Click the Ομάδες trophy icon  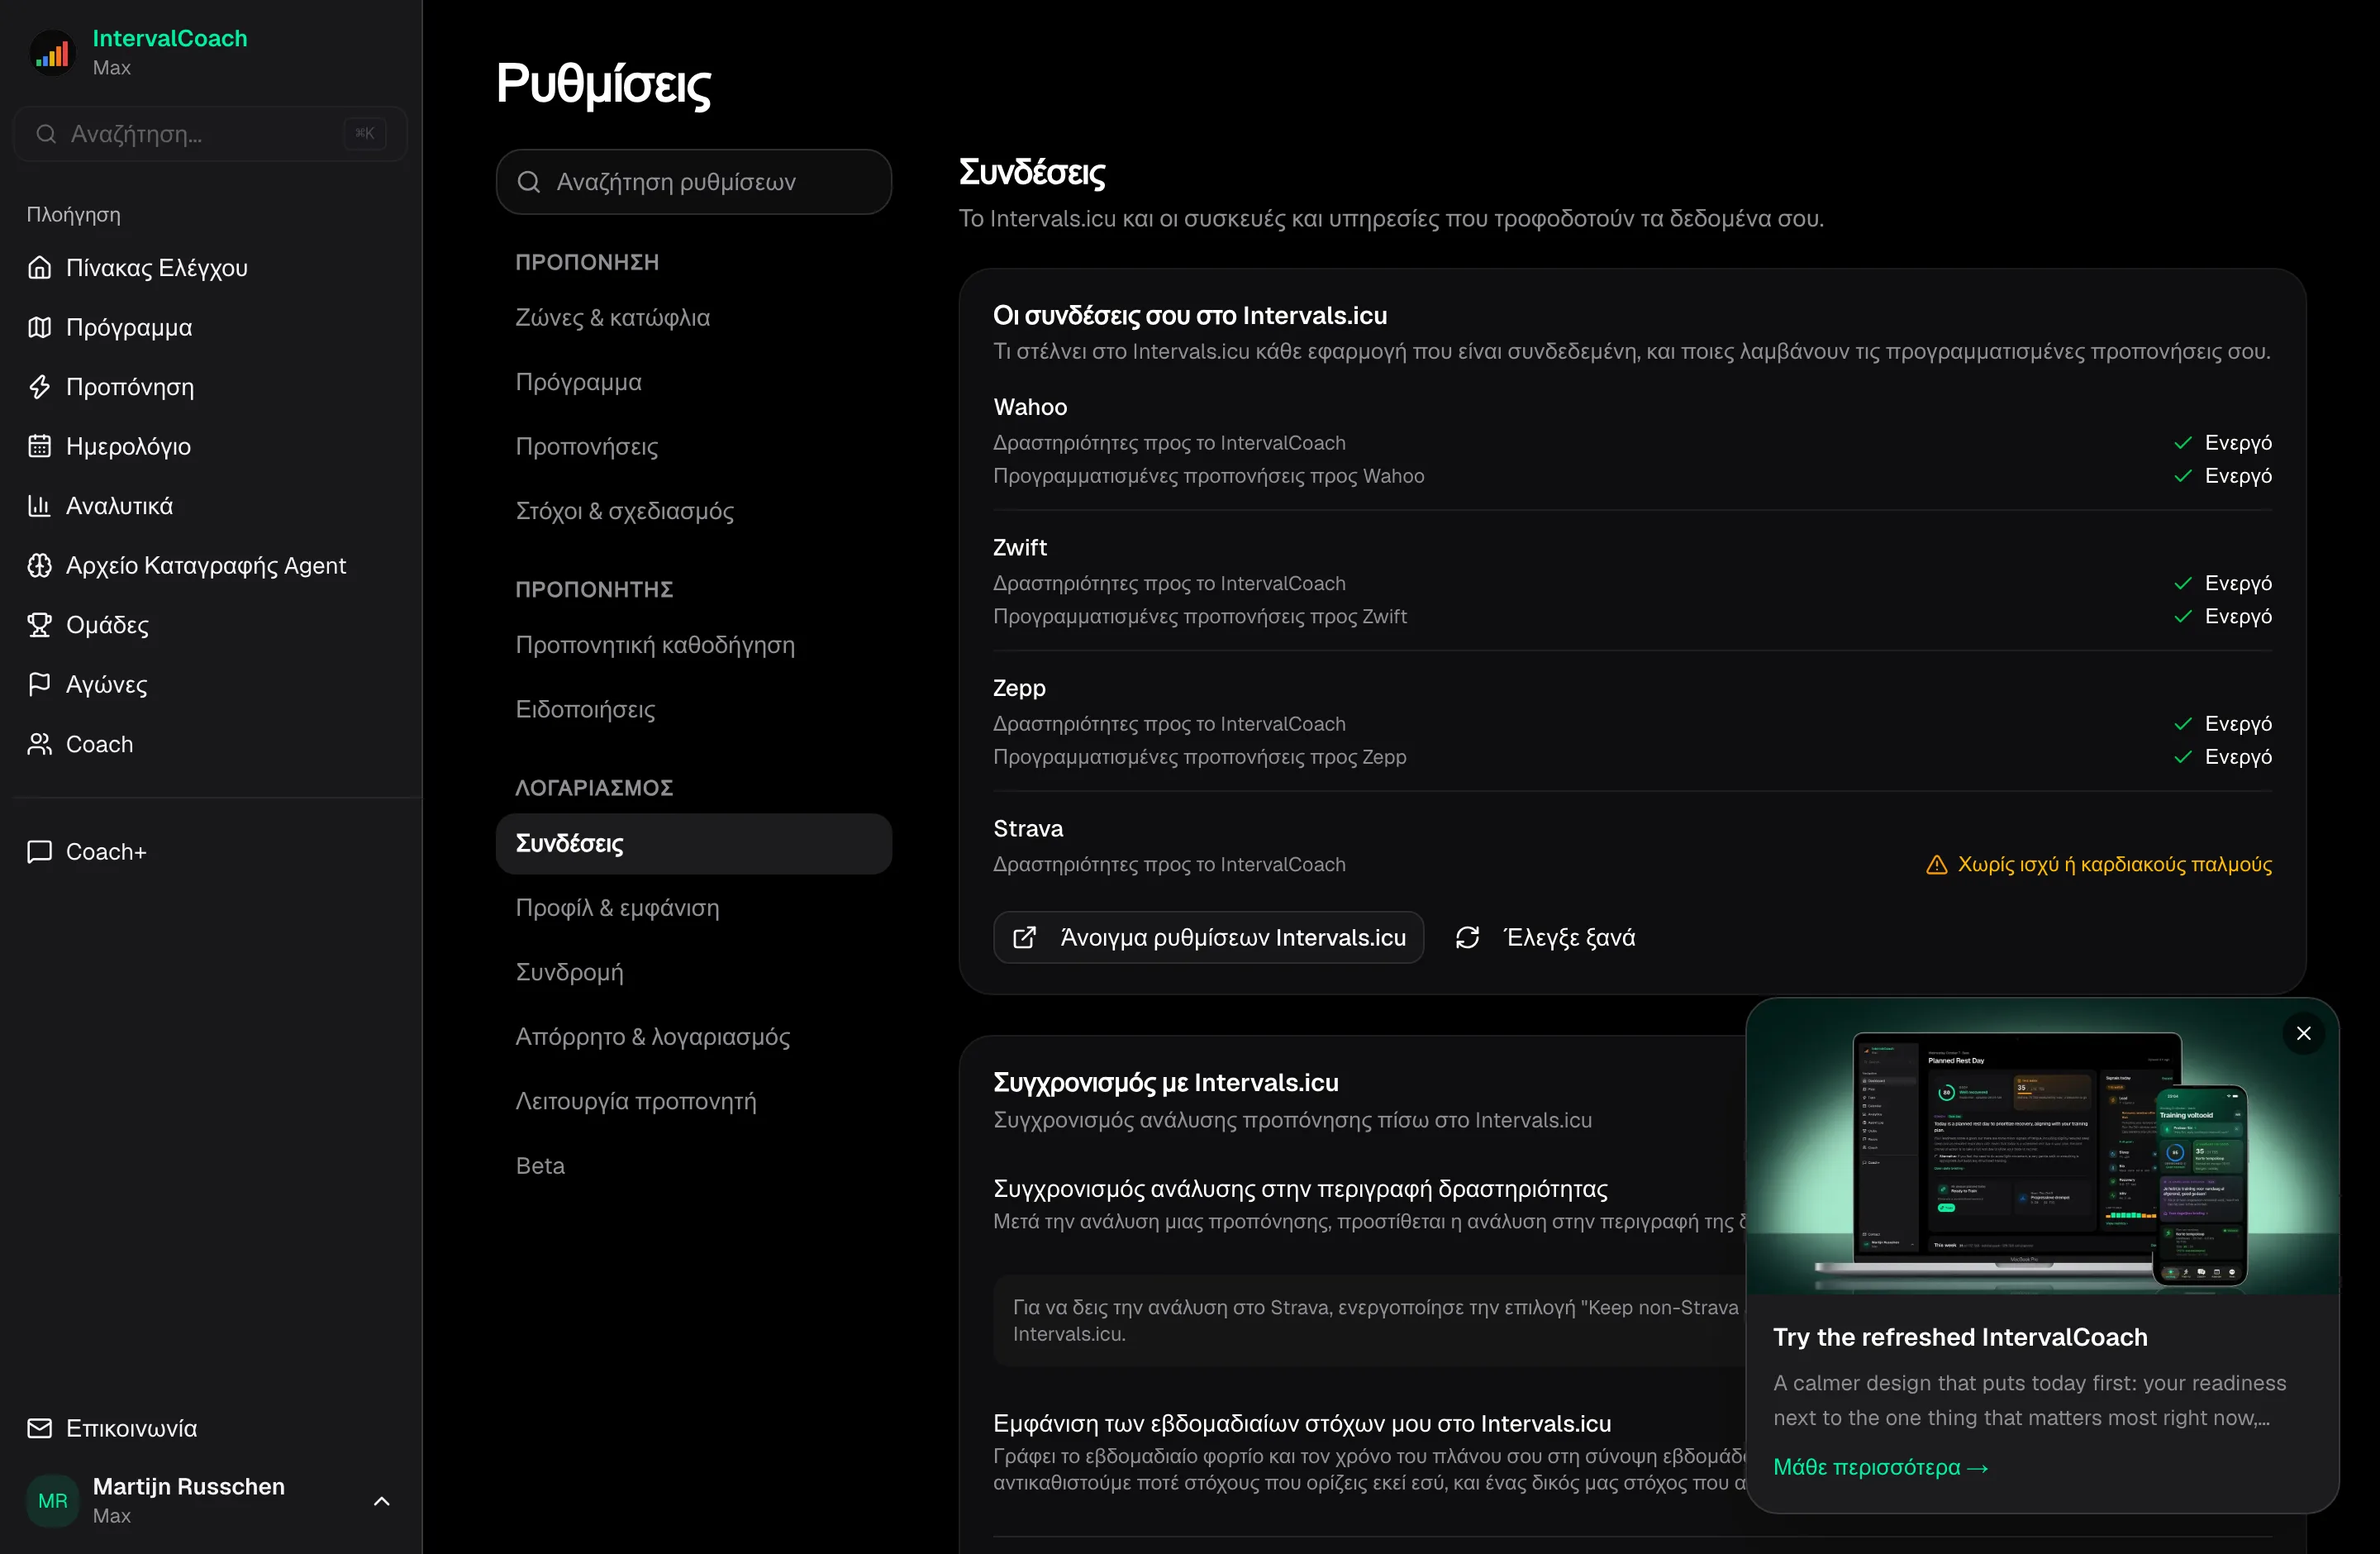click(x=39, y=625)
